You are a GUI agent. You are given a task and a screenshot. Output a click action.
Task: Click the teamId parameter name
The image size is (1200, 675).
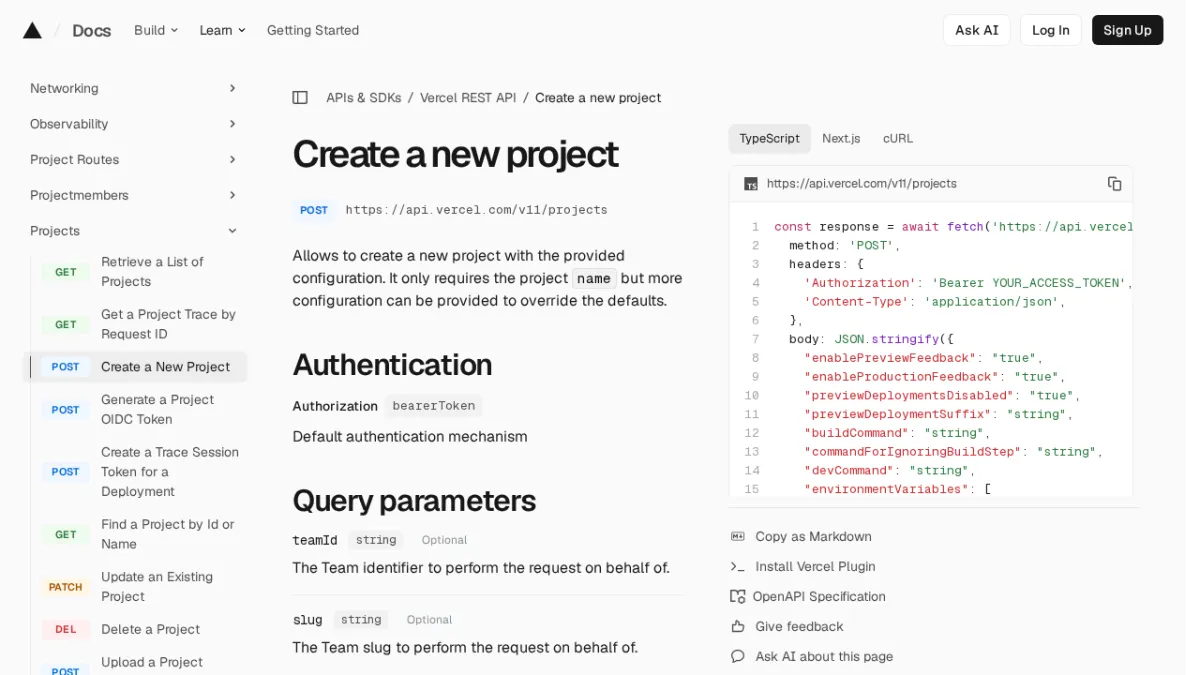coord(314,540)
